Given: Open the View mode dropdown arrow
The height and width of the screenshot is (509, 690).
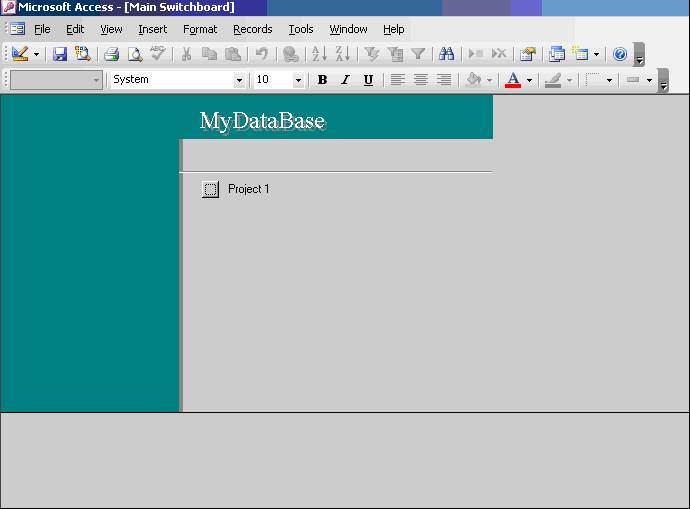Looking at the screenshot, I should pos(37,55).
